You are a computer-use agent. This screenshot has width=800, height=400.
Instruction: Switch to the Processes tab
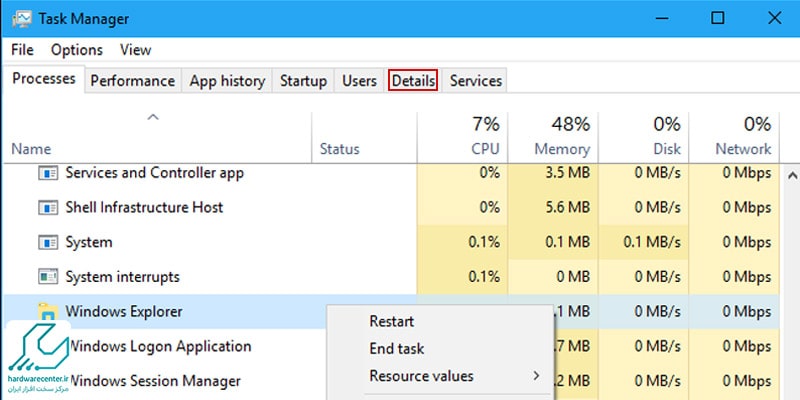44,79
